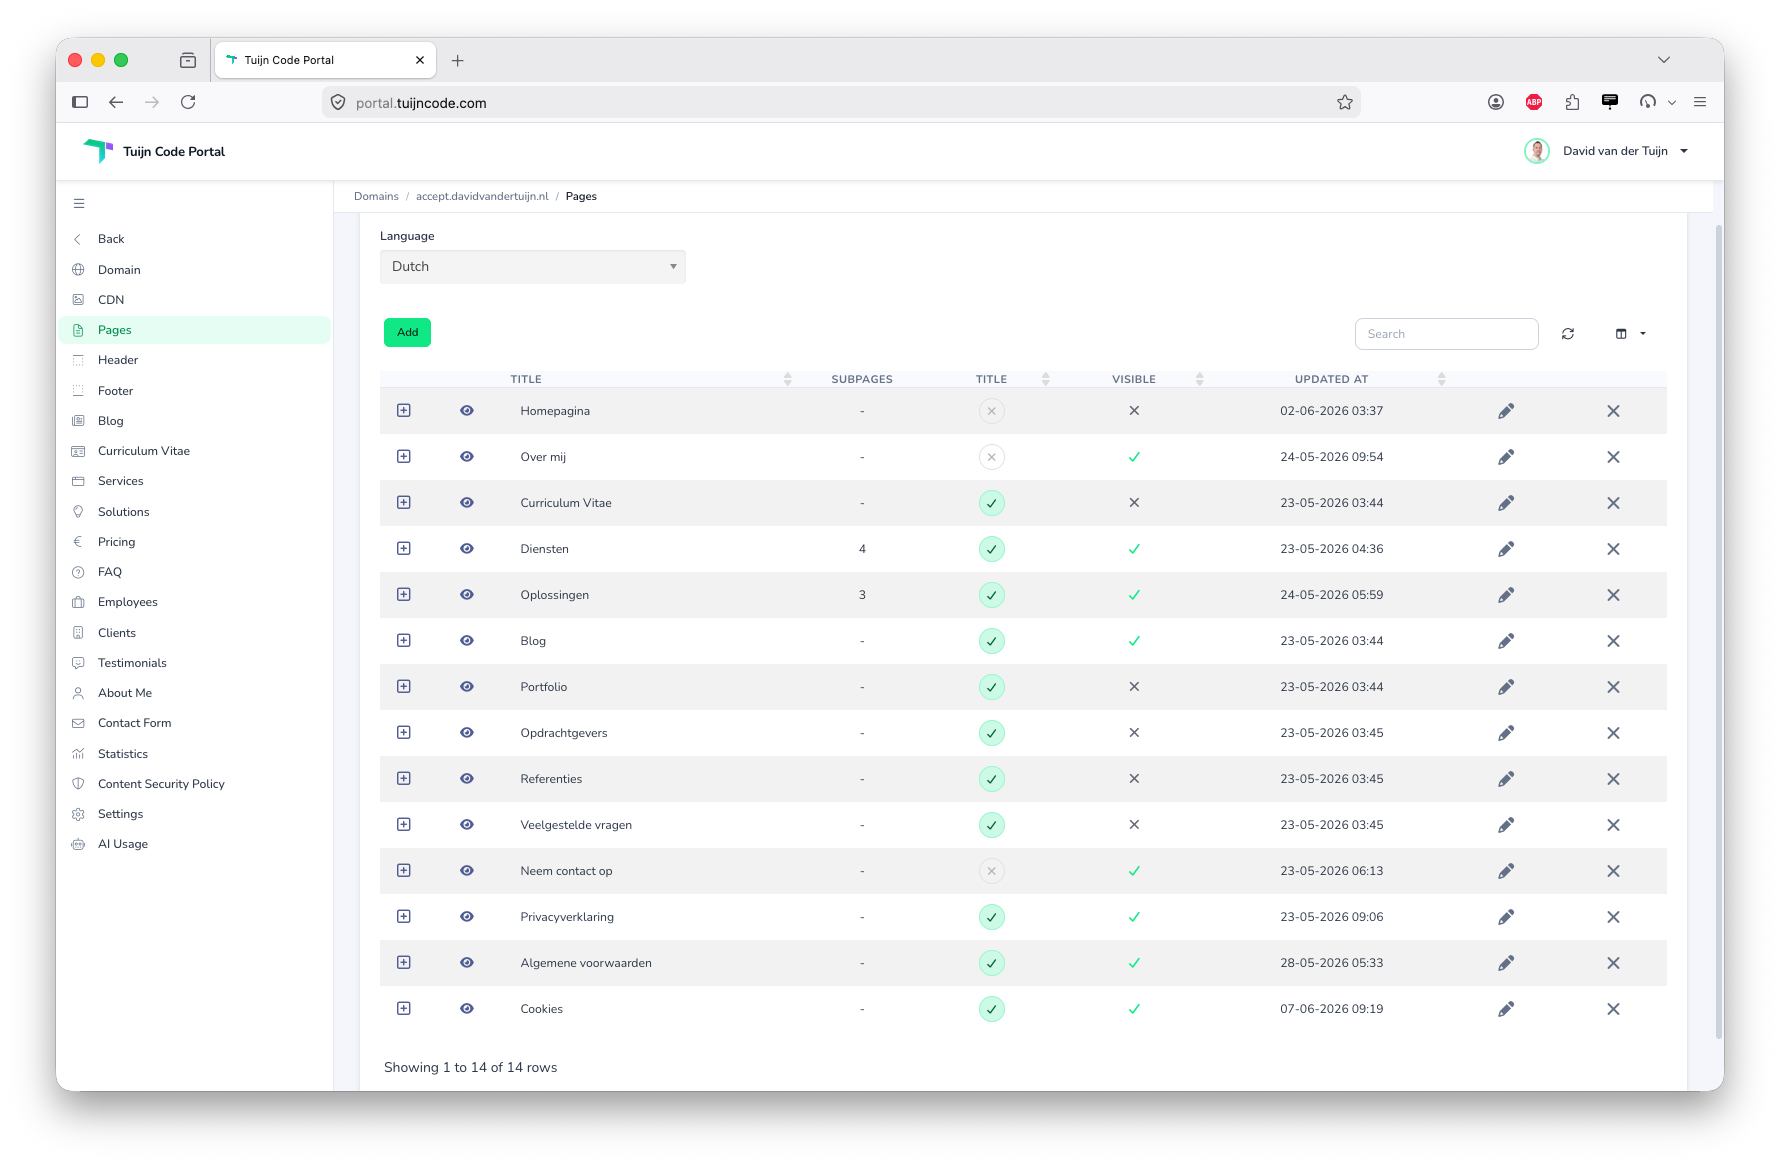Delete the Cookies page row
Image resolution: width=1780 pixels, height=1165 pixels.
coord(1613,1009)
